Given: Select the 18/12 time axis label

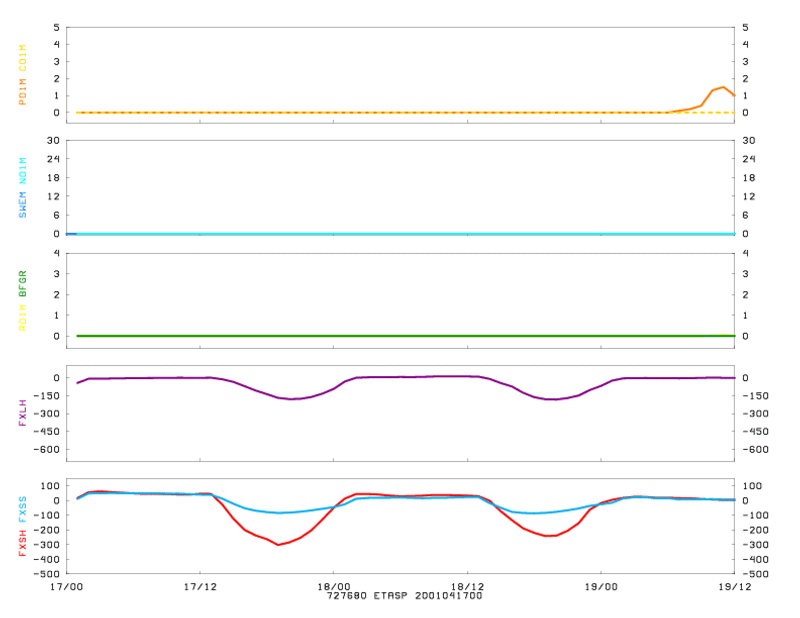Looking at the screenshot, I should point(467,587).
